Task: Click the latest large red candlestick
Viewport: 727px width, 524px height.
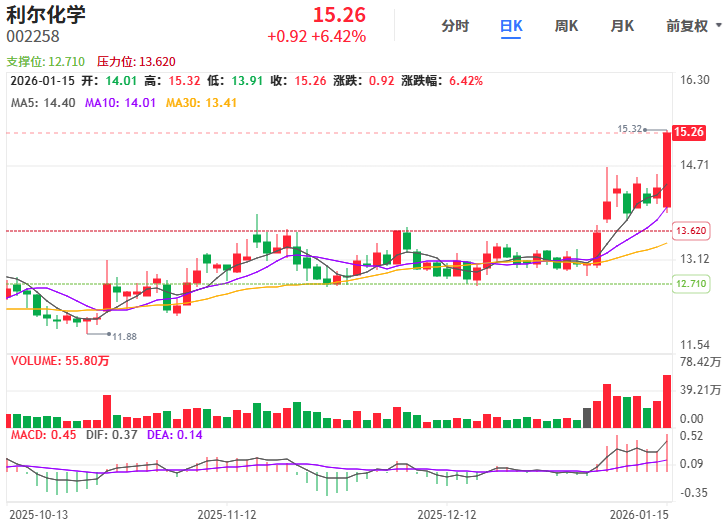Action: 667,170
